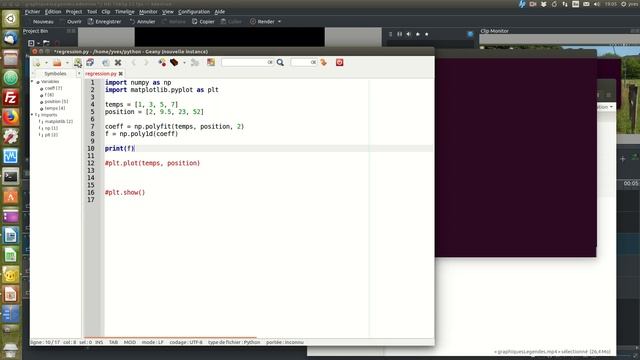Click Enregistrer button in Kdenlive toolbar
This screenshot has height=360, width=640.
coord(104,22)
